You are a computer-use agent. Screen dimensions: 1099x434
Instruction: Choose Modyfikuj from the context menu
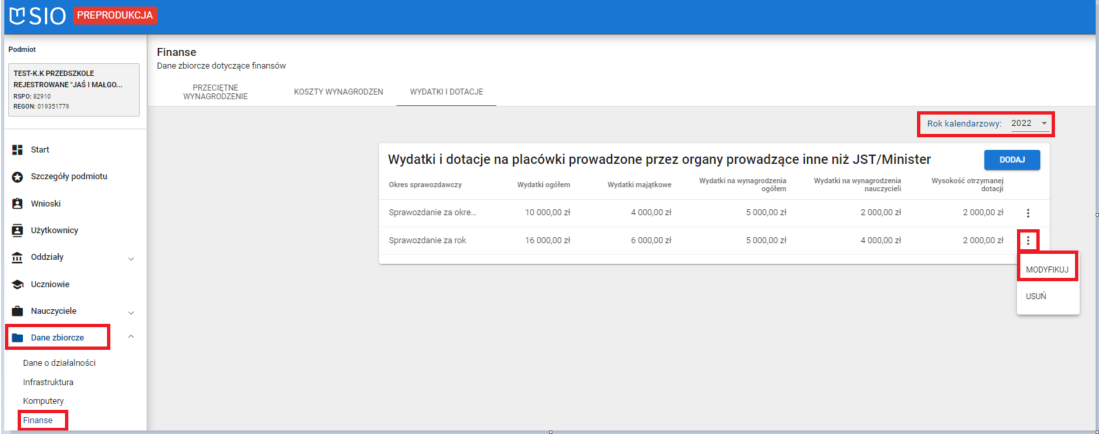click(1046, 269)
